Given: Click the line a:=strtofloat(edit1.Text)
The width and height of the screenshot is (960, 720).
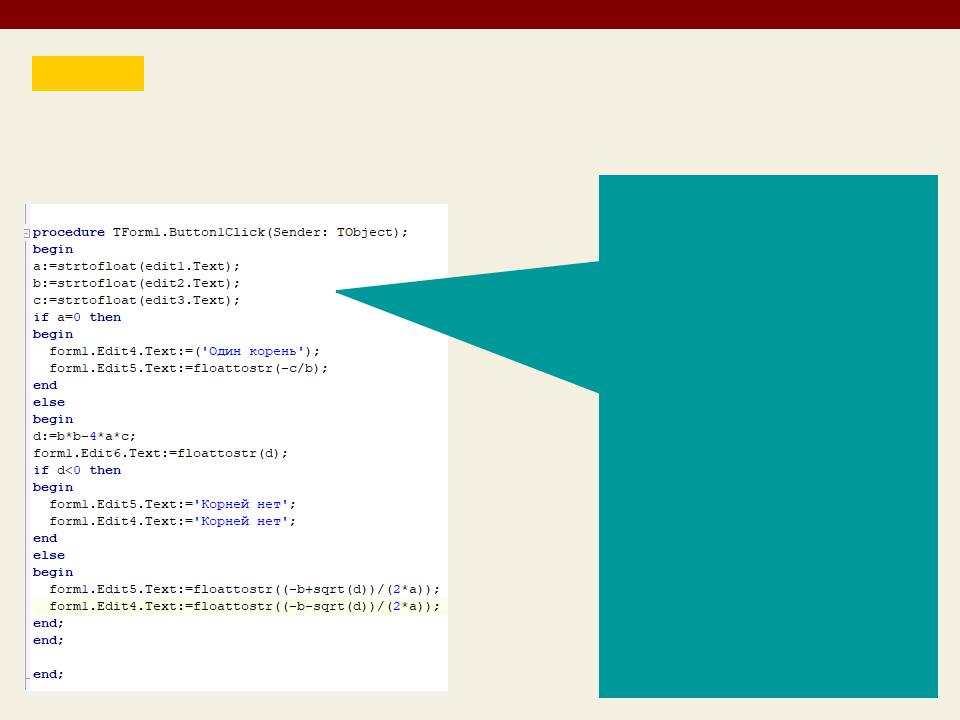Looking at the screenshot, I should pos(136,267).
